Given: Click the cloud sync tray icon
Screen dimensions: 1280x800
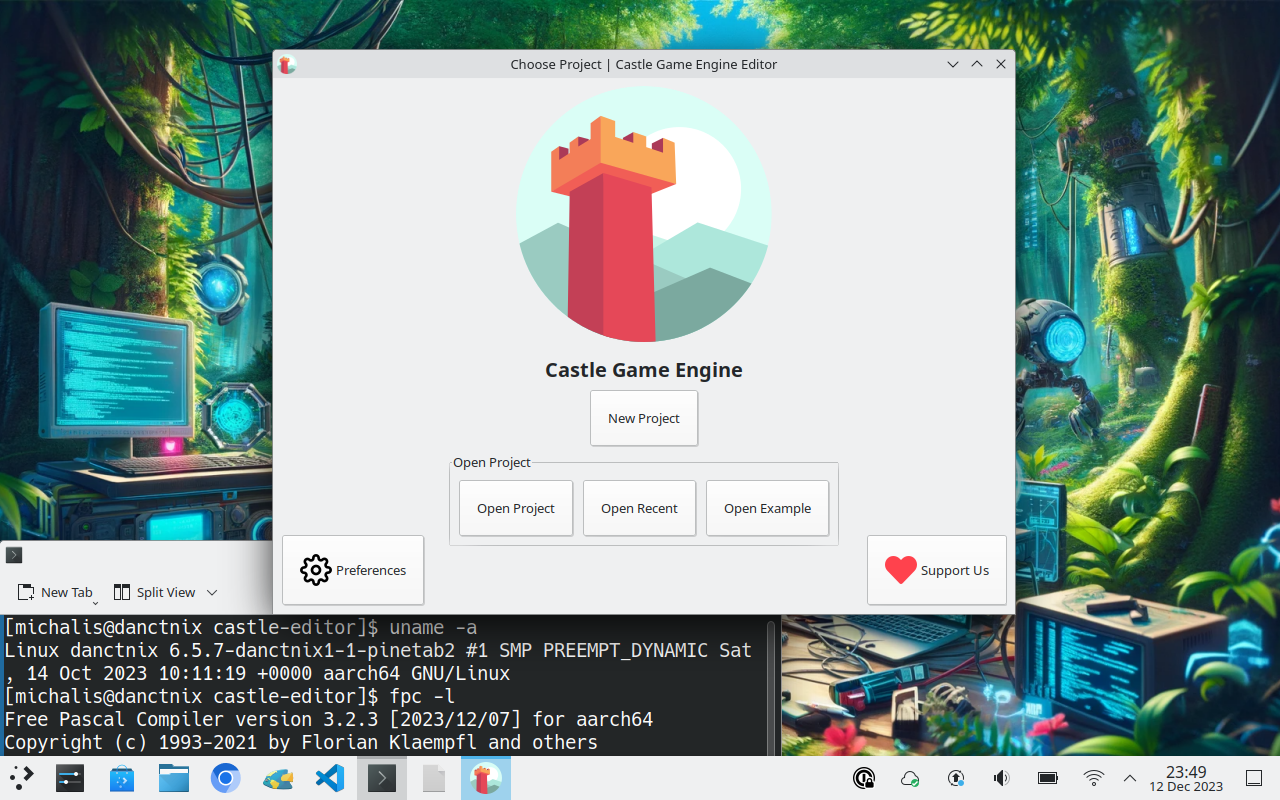Looking at the screenshot, I should 910,778.
